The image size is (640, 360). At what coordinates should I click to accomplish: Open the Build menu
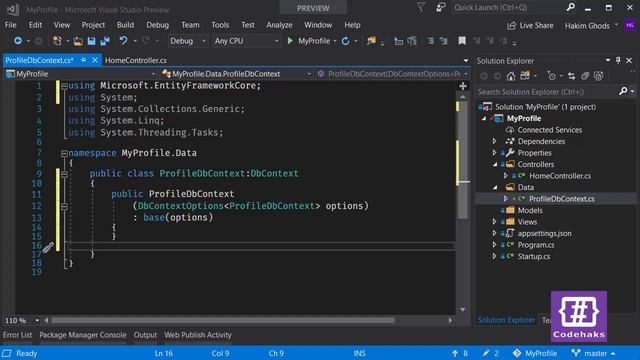click(x=125, y=25)
